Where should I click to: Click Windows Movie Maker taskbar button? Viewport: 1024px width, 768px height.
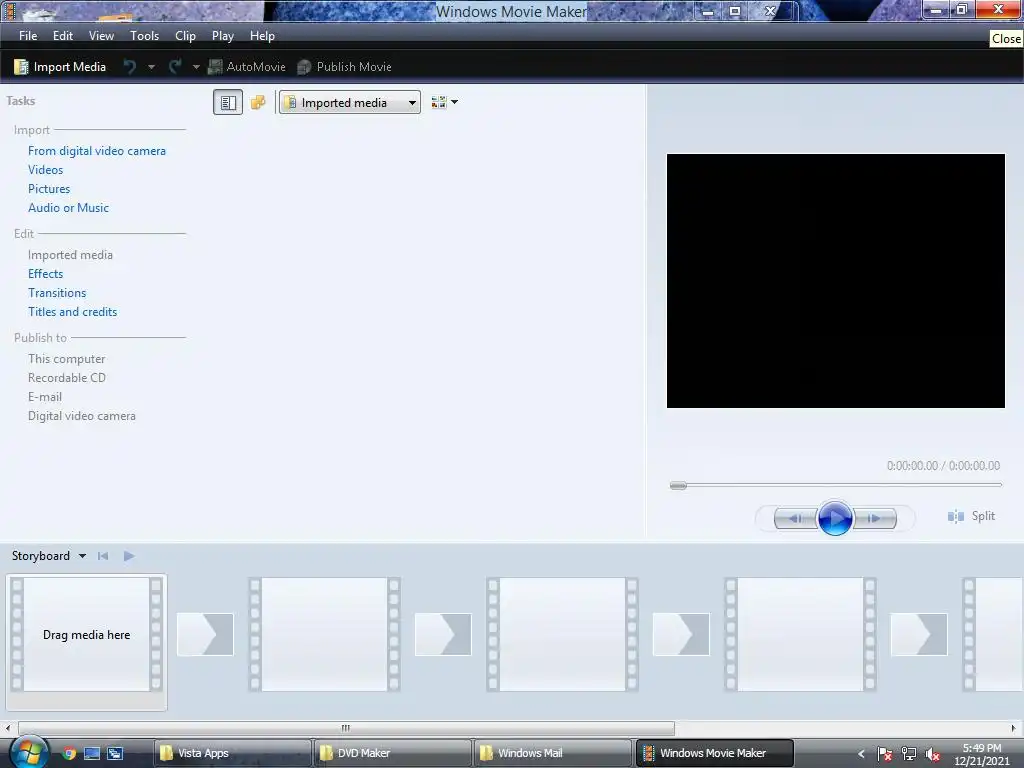[714, 753]
